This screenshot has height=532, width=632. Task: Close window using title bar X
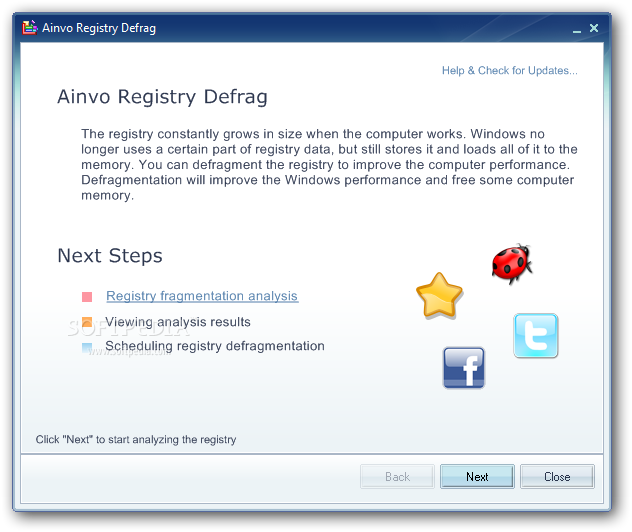click(594, 28)
